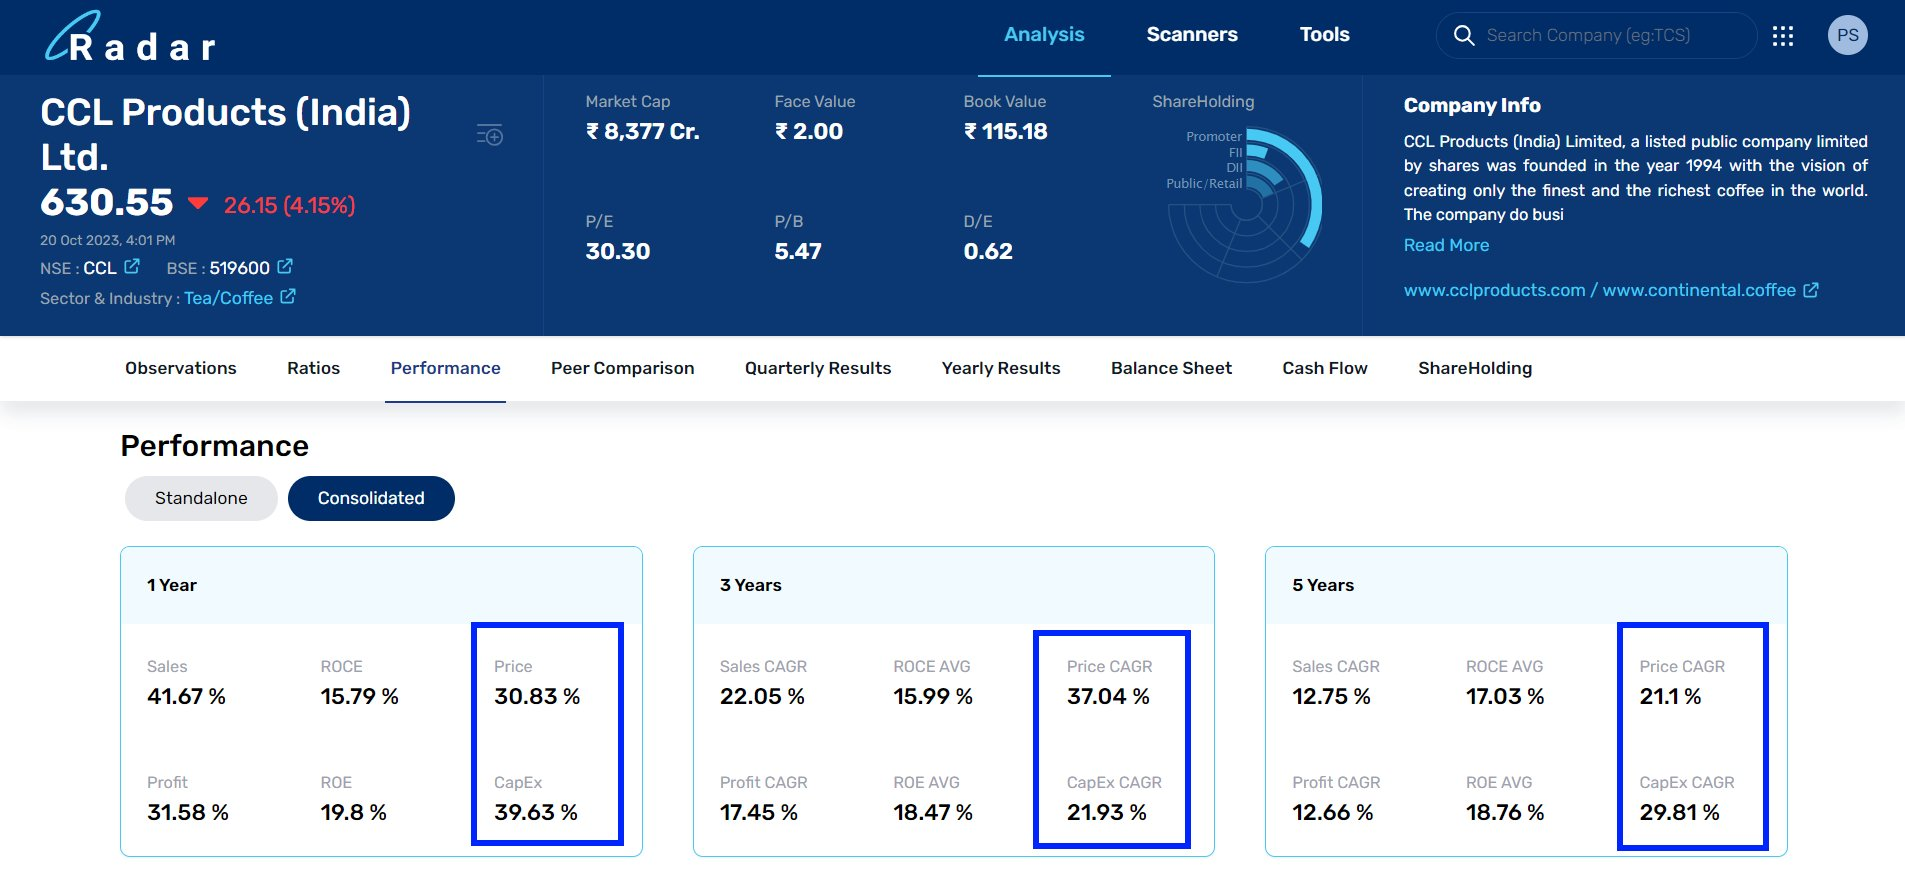Click the D/E value 0.62
Viewport: 1905px width, 870px height.
pyautogui.click(x=988, y=251)
